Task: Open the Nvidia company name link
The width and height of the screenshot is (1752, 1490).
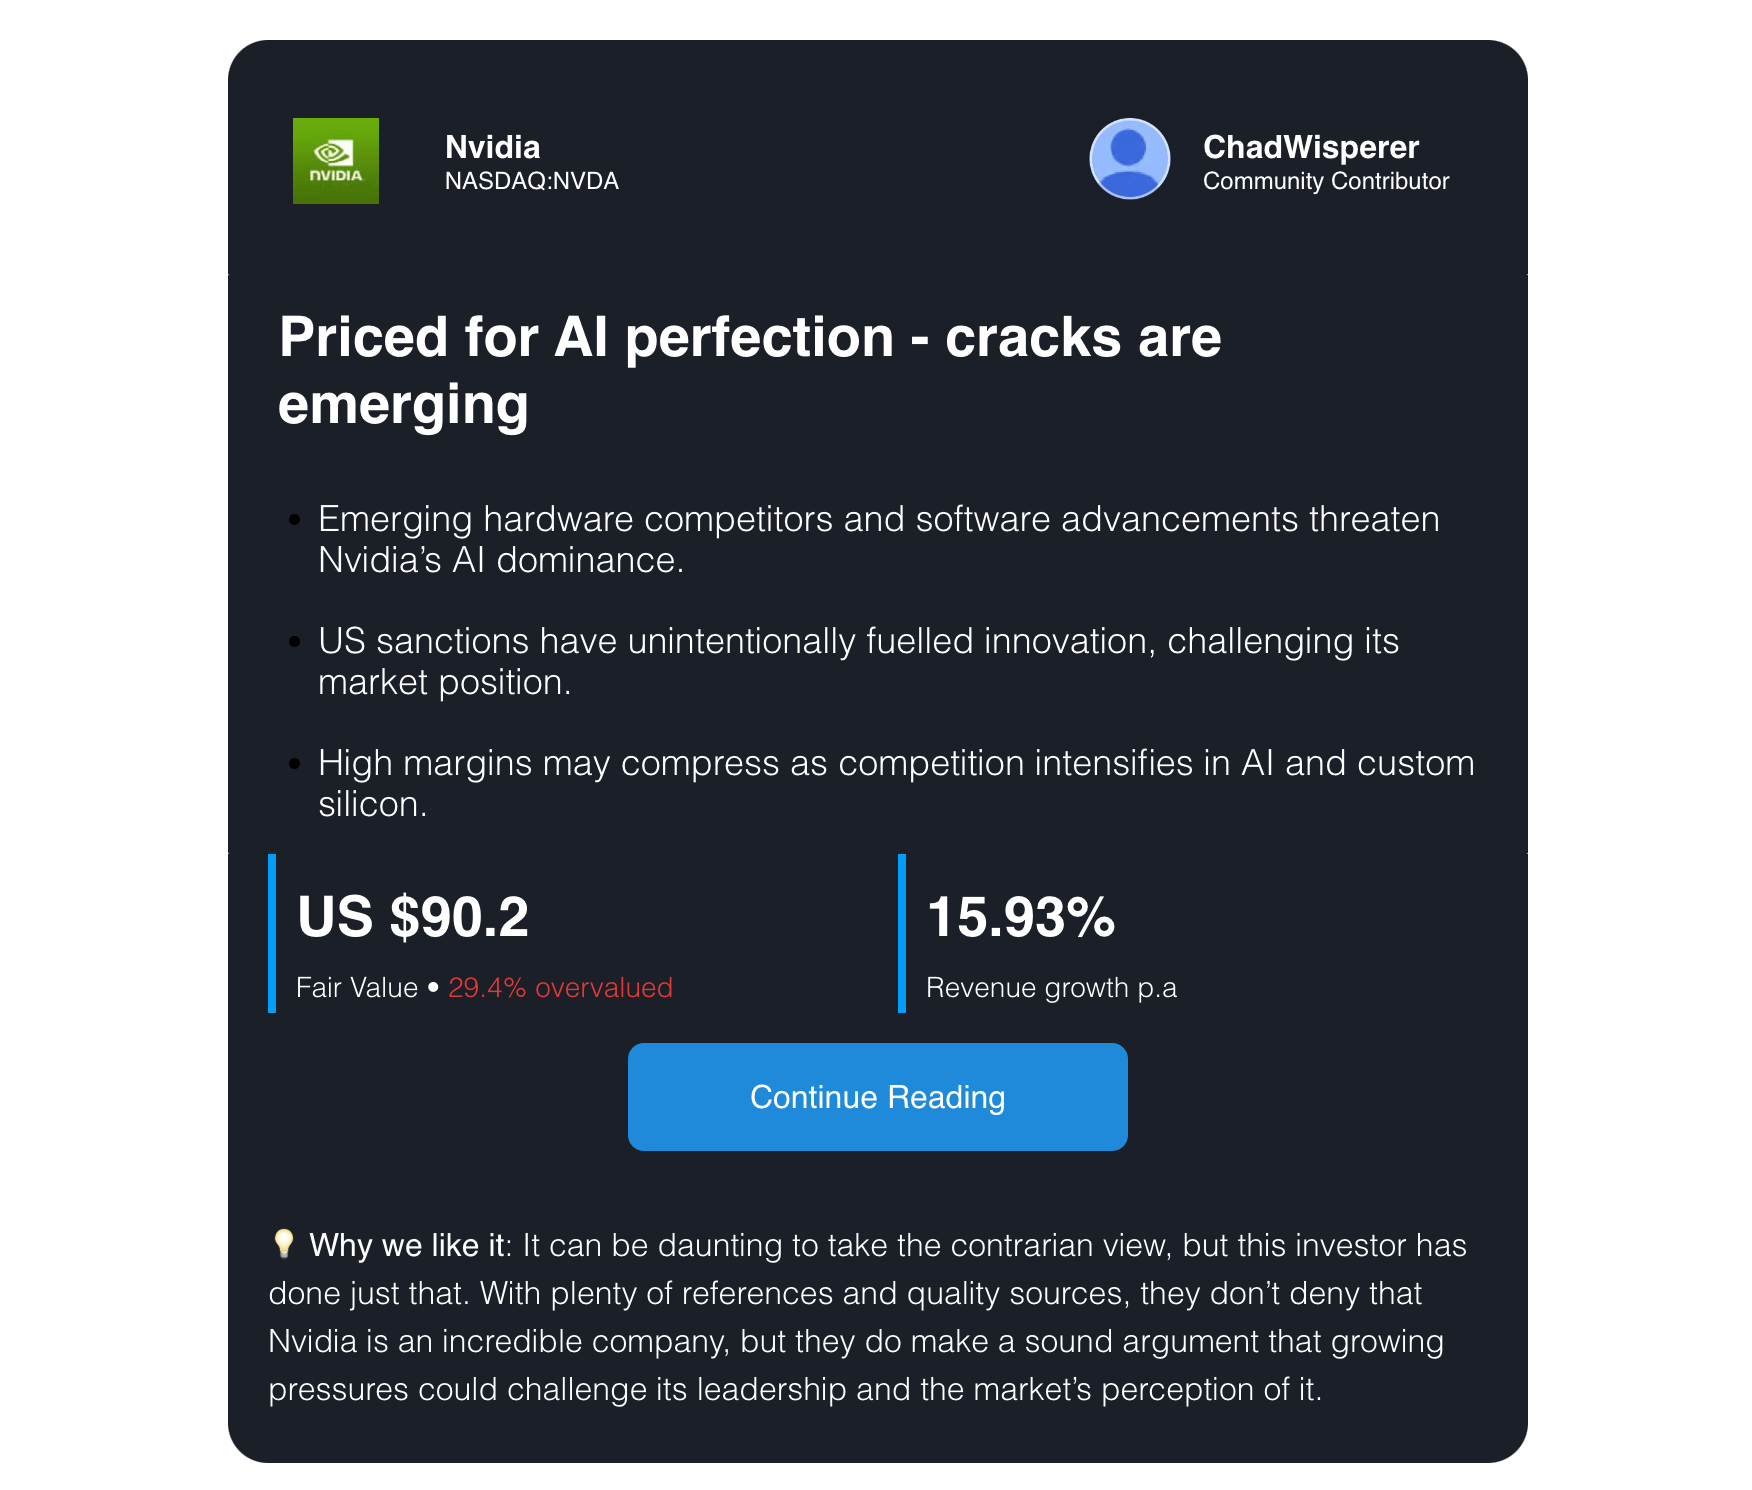Action: tap(492, 147)
